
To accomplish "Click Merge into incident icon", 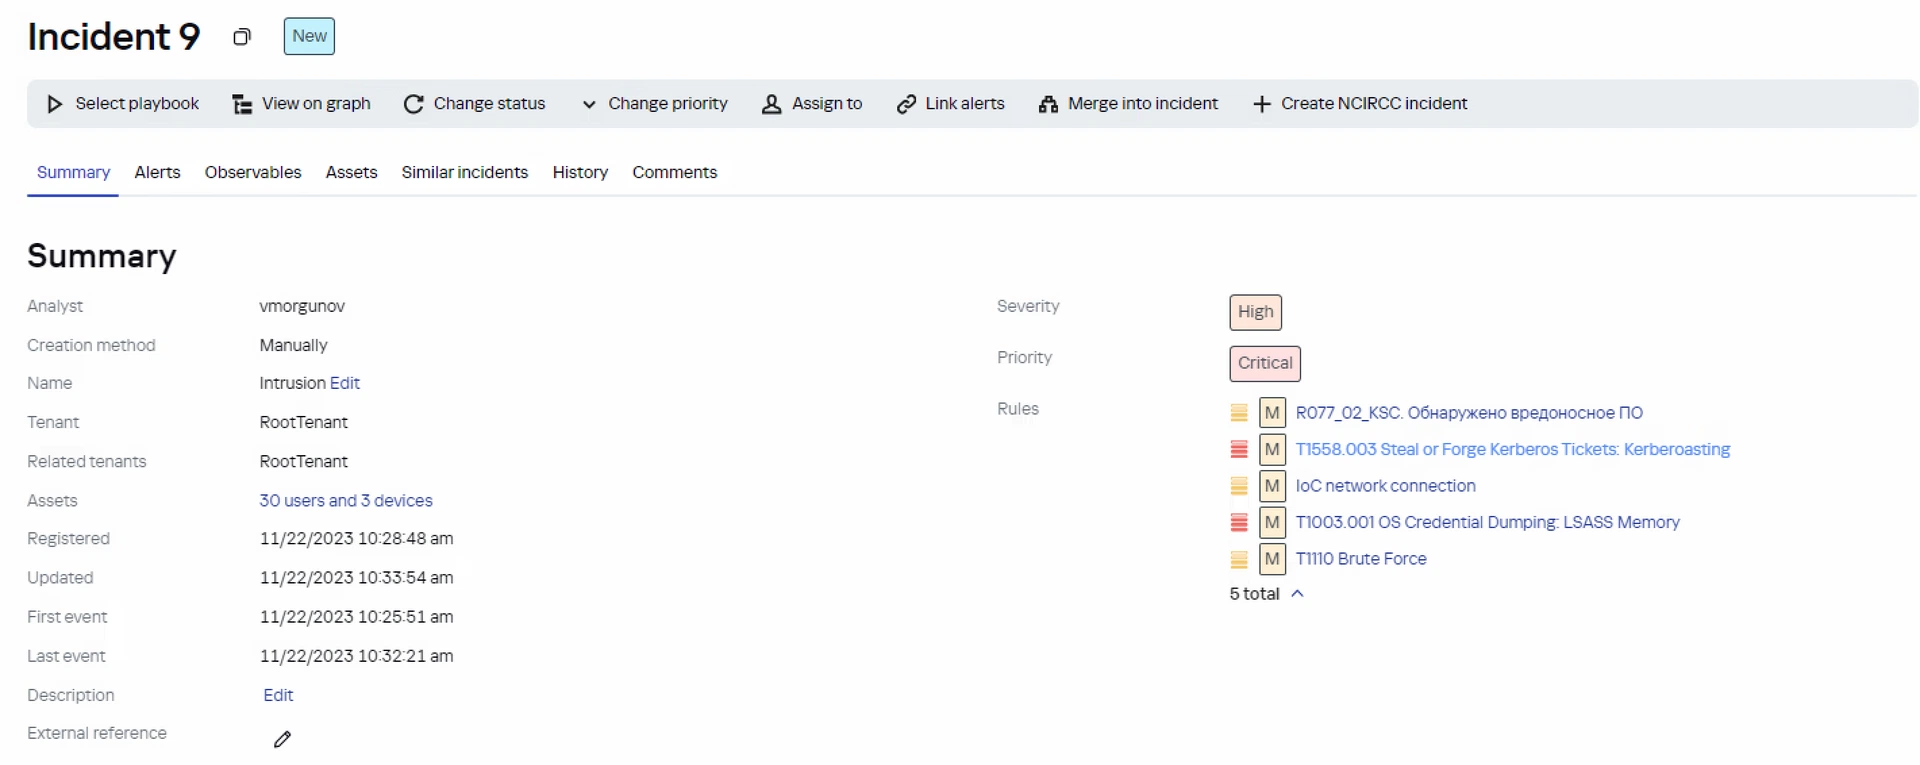I will 1048,104.
